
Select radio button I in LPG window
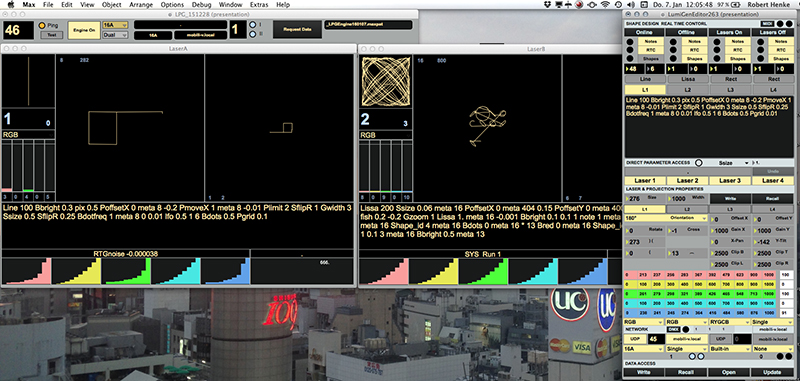253,24
